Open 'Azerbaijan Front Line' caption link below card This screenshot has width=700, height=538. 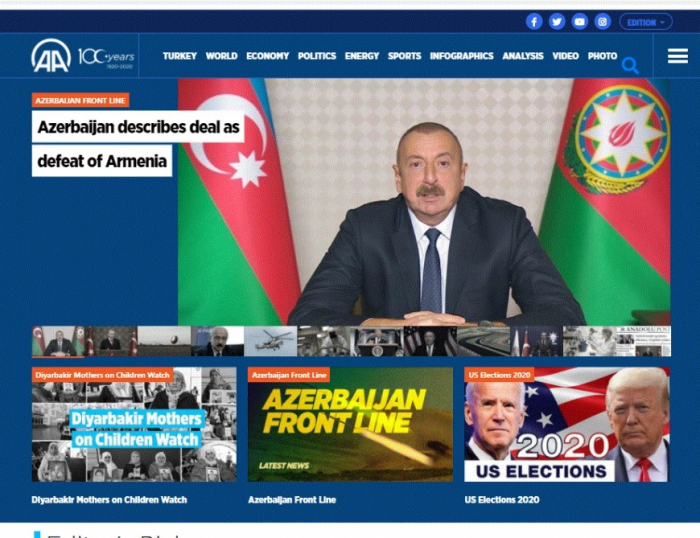292,500
